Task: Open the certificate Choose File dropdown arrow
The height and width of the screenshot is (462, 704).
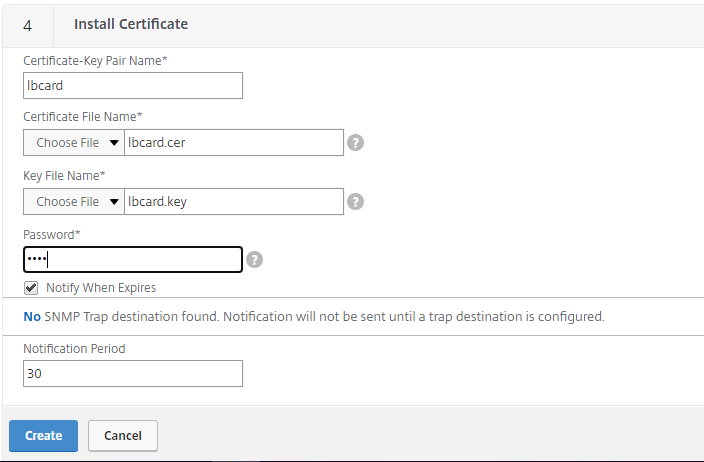Action: pyautogui.click(x=115, y=143)
